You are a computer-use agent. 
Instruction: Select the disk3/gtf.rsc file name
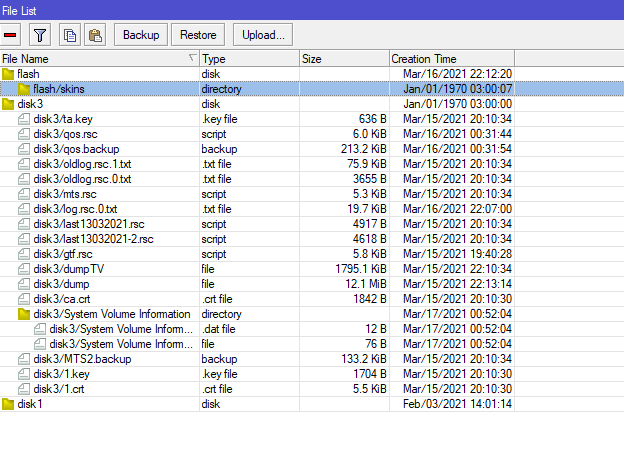click(63, 254)
